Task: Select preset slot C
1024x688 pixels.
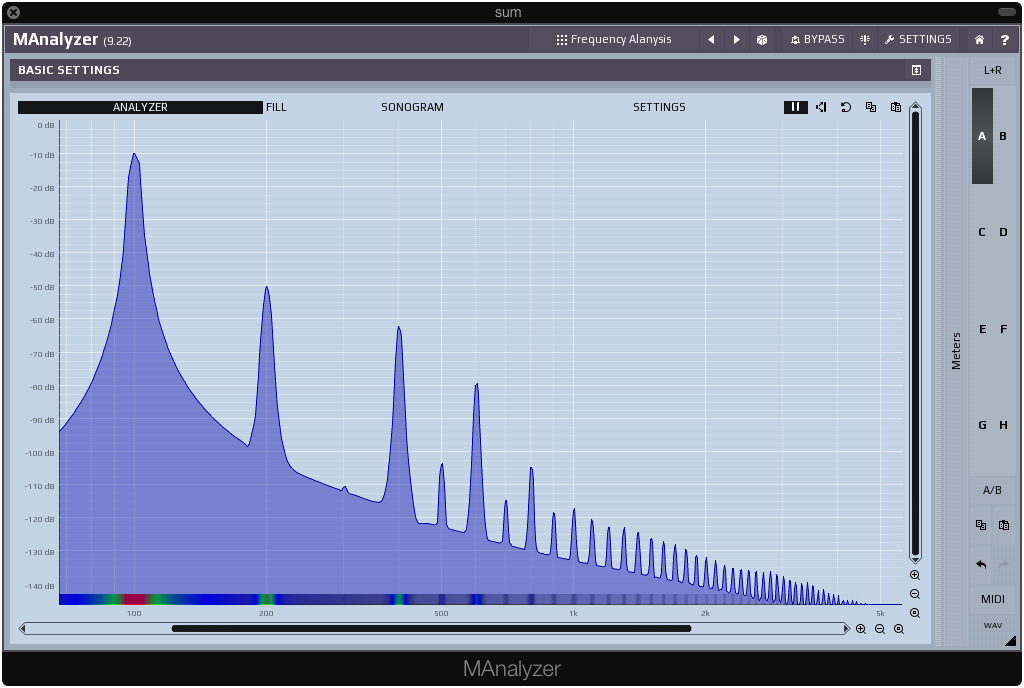Action: pyautogui.click(x=982, y=232)
